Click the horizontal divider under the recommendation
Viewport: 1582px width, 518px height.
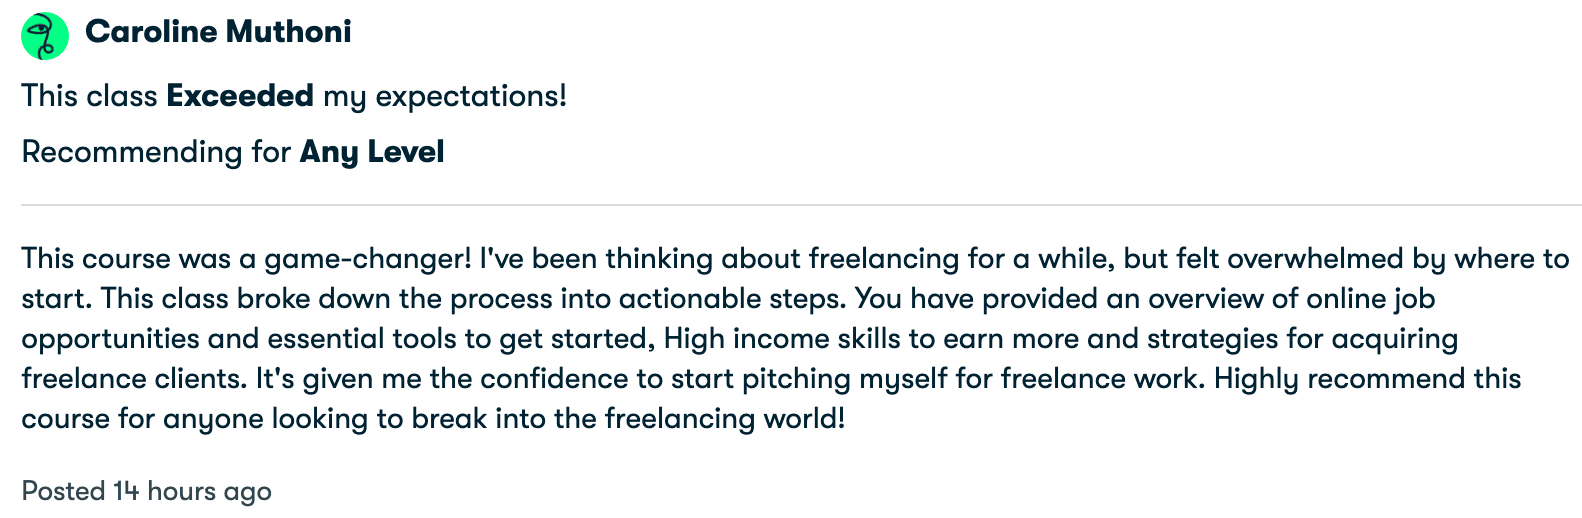(801, 205)
